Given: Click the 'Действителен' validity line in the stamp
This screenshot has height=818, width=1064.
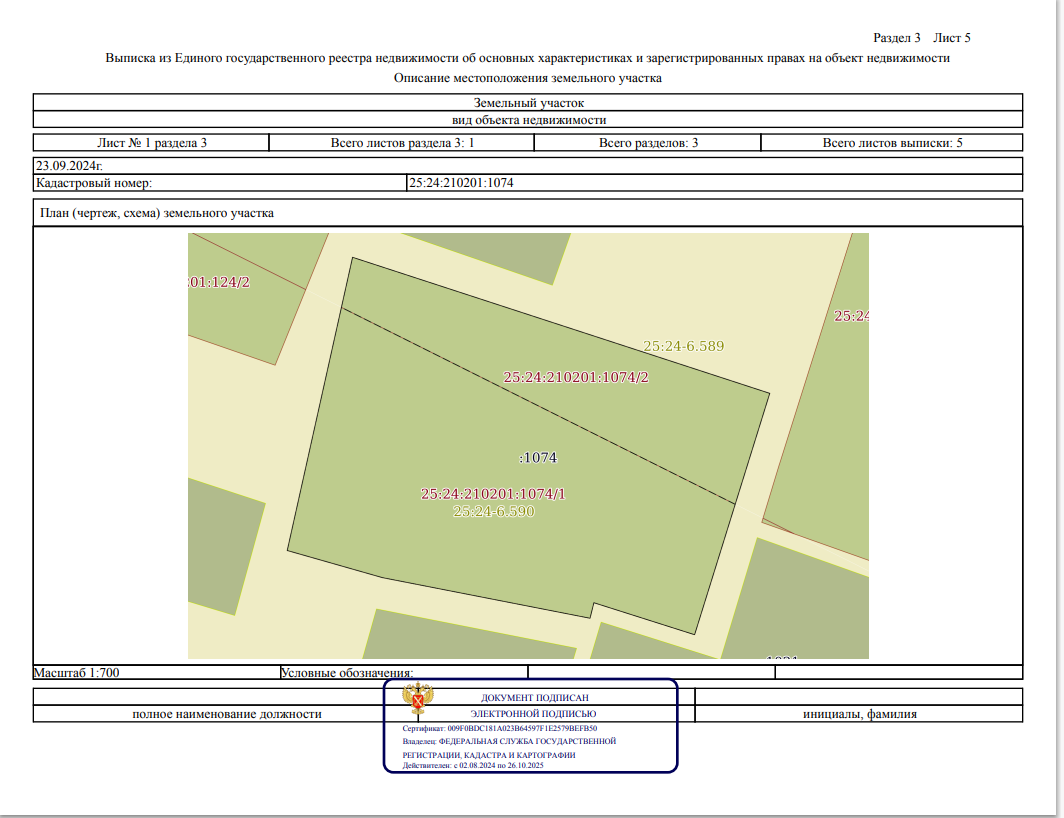Looking at the screenshot, I should [472, 765].
